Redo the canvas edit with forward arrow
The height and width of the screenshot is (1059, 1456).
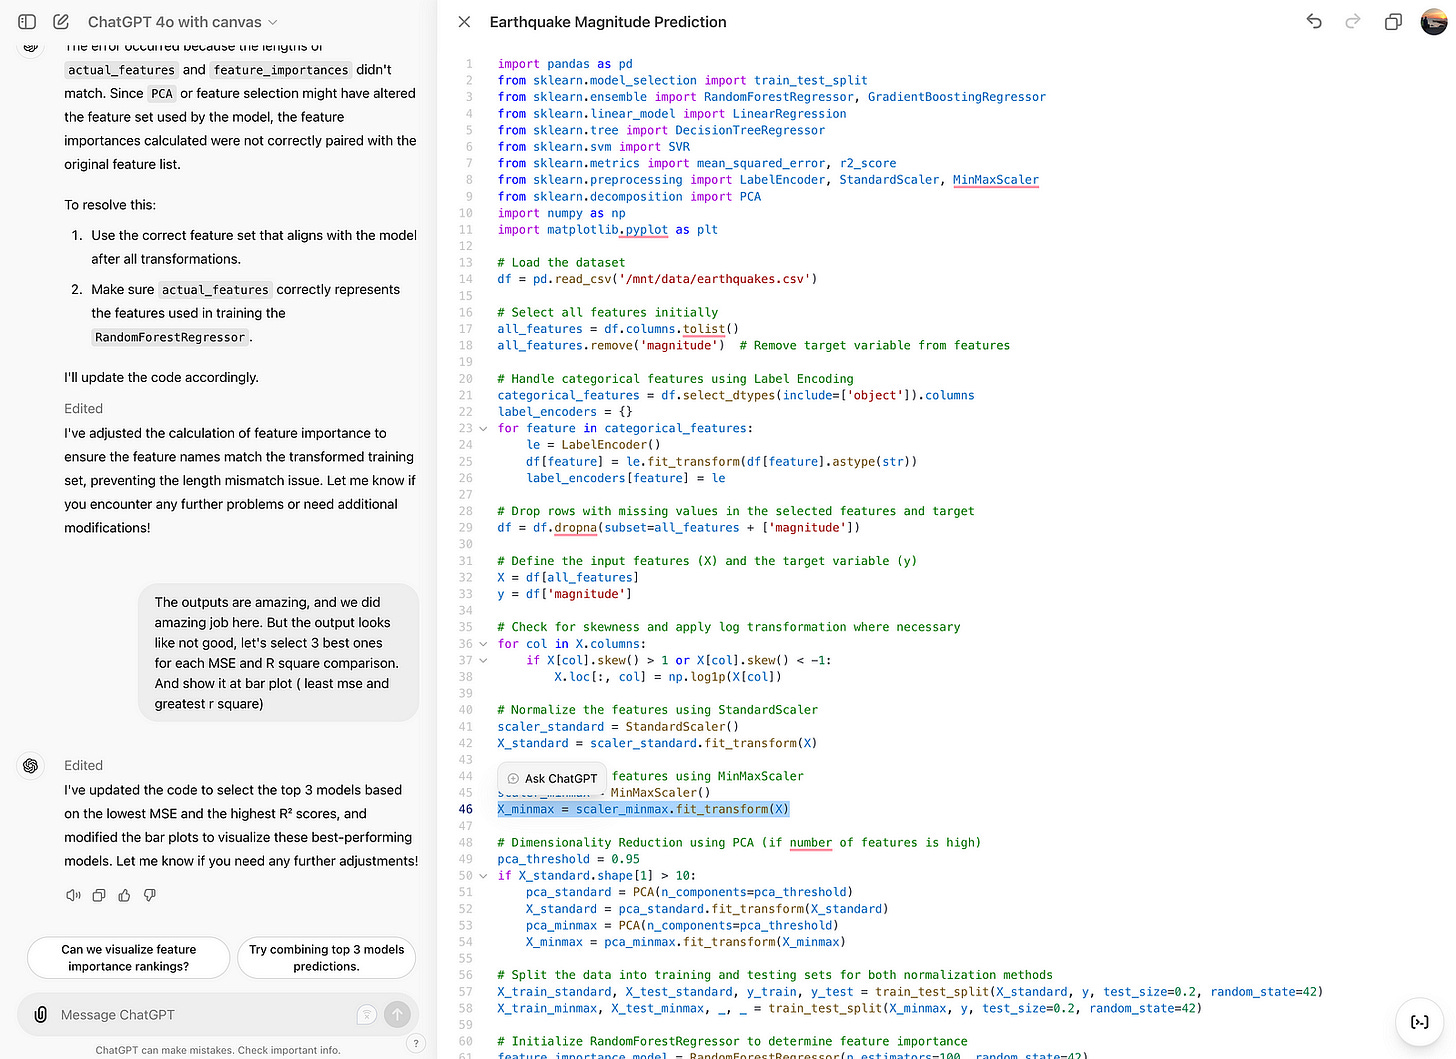1353,22
